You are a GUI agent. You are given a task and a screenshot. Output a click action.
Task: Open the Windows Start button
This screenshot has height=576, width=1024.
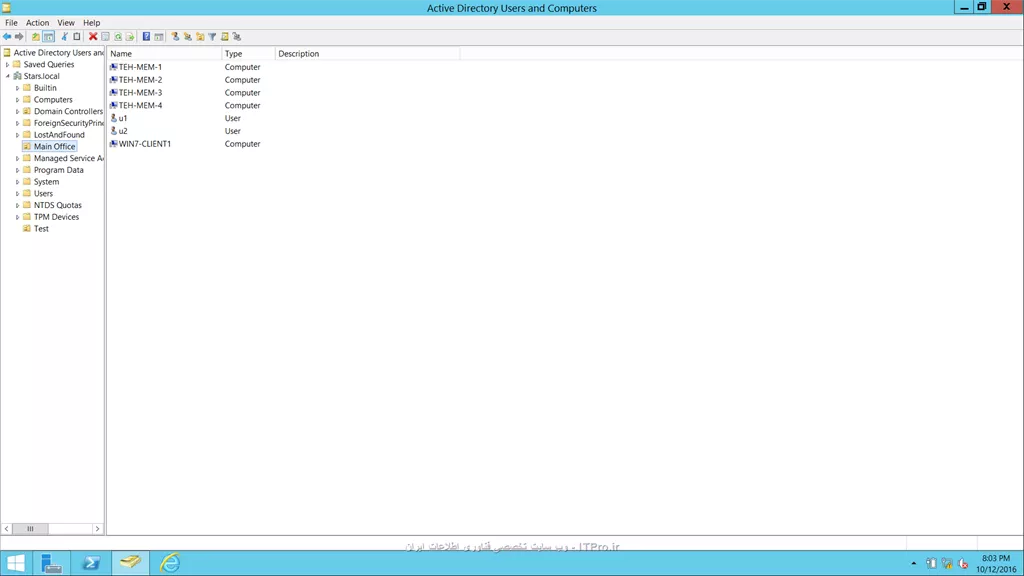pos(16,563)
